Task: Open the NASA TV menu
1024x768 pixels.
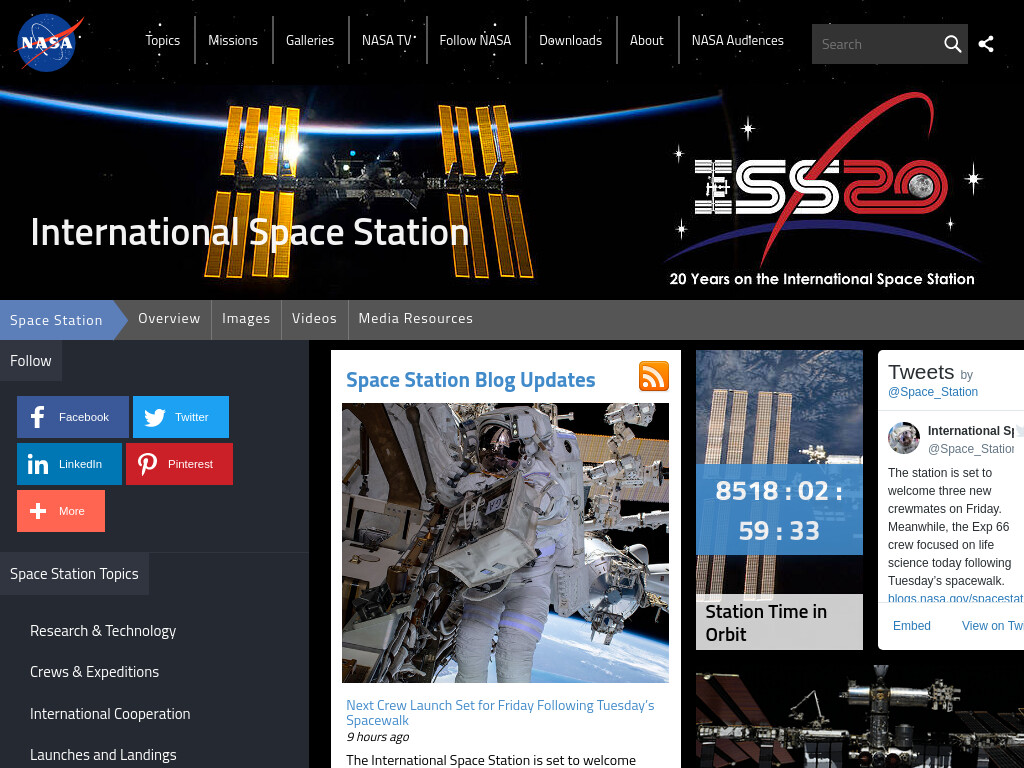Action: click(388, 40)
